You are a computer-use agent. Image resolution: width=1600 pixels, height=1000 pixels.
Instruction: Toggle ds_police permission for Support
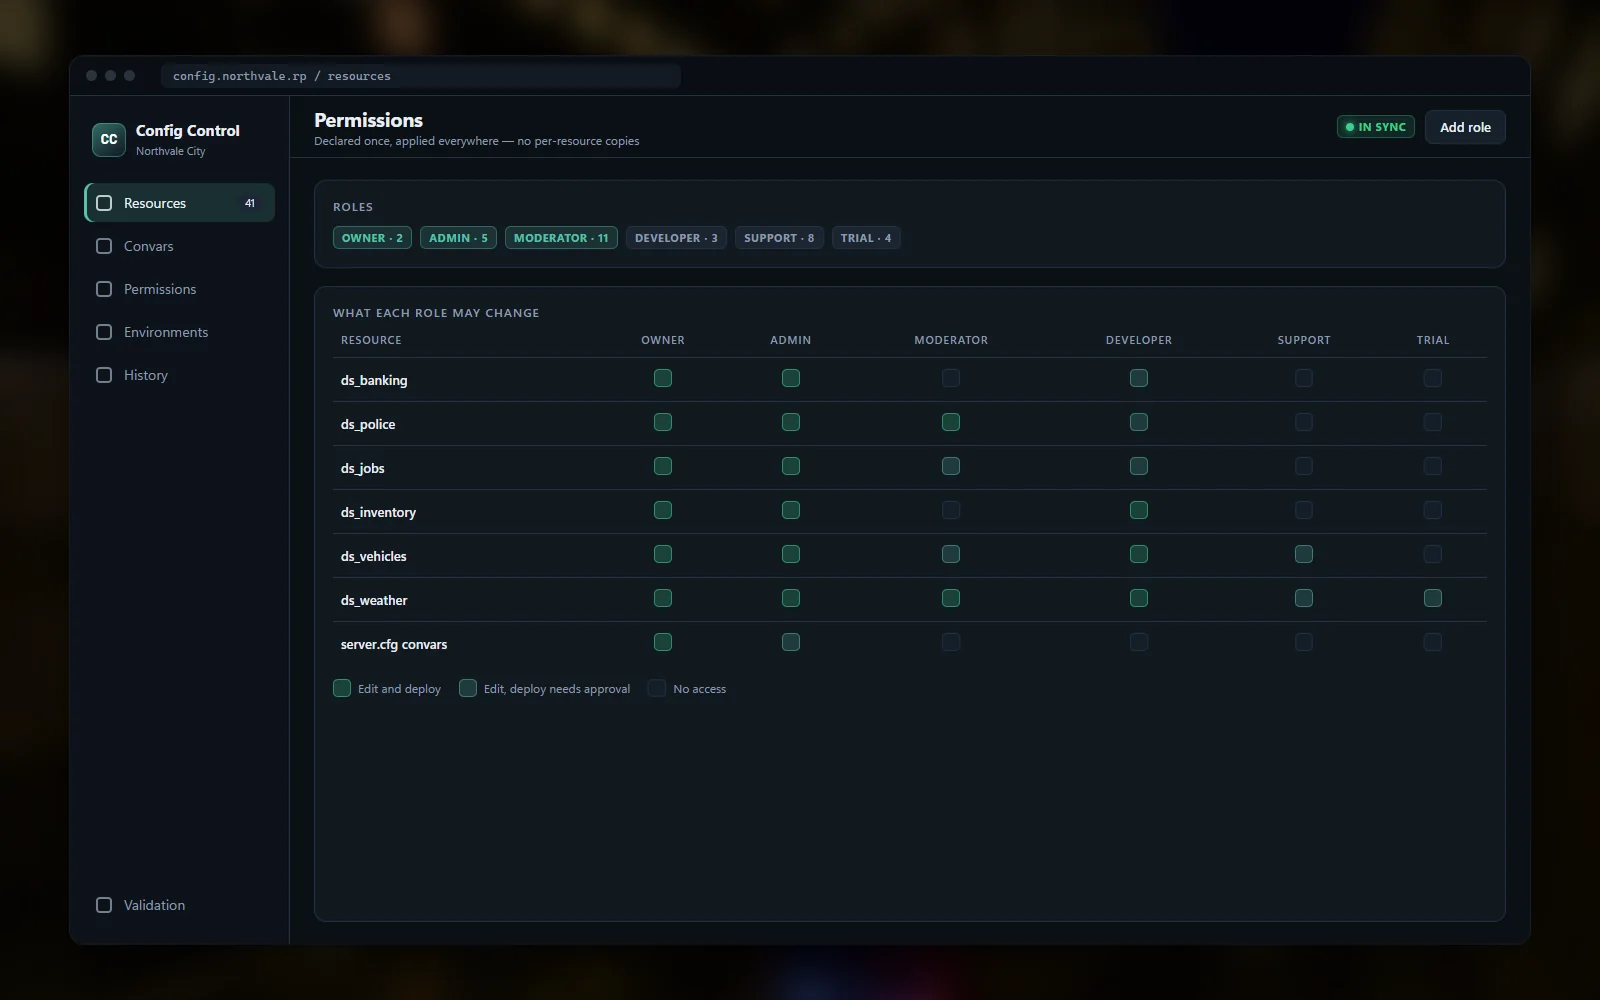(x=1304, y=422)
